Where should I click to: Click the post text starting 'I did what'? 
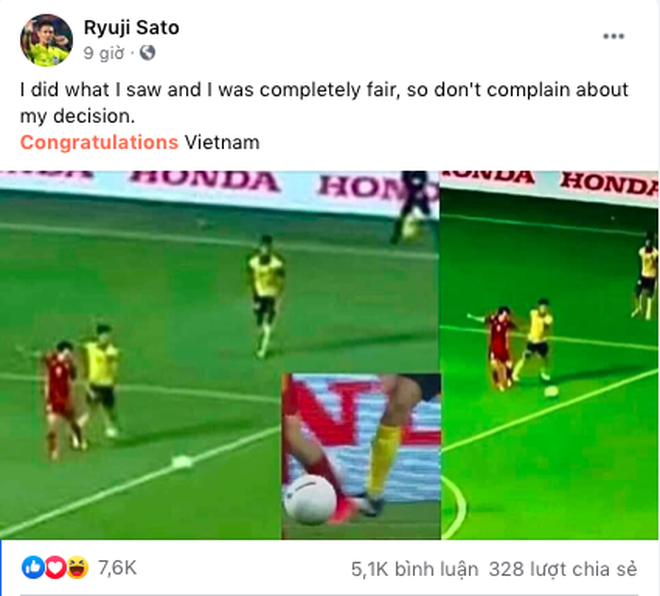[324, 103]
